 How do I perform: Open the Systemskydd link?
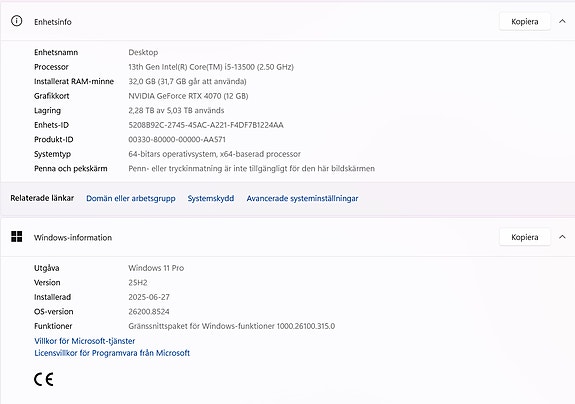(210, 198)
